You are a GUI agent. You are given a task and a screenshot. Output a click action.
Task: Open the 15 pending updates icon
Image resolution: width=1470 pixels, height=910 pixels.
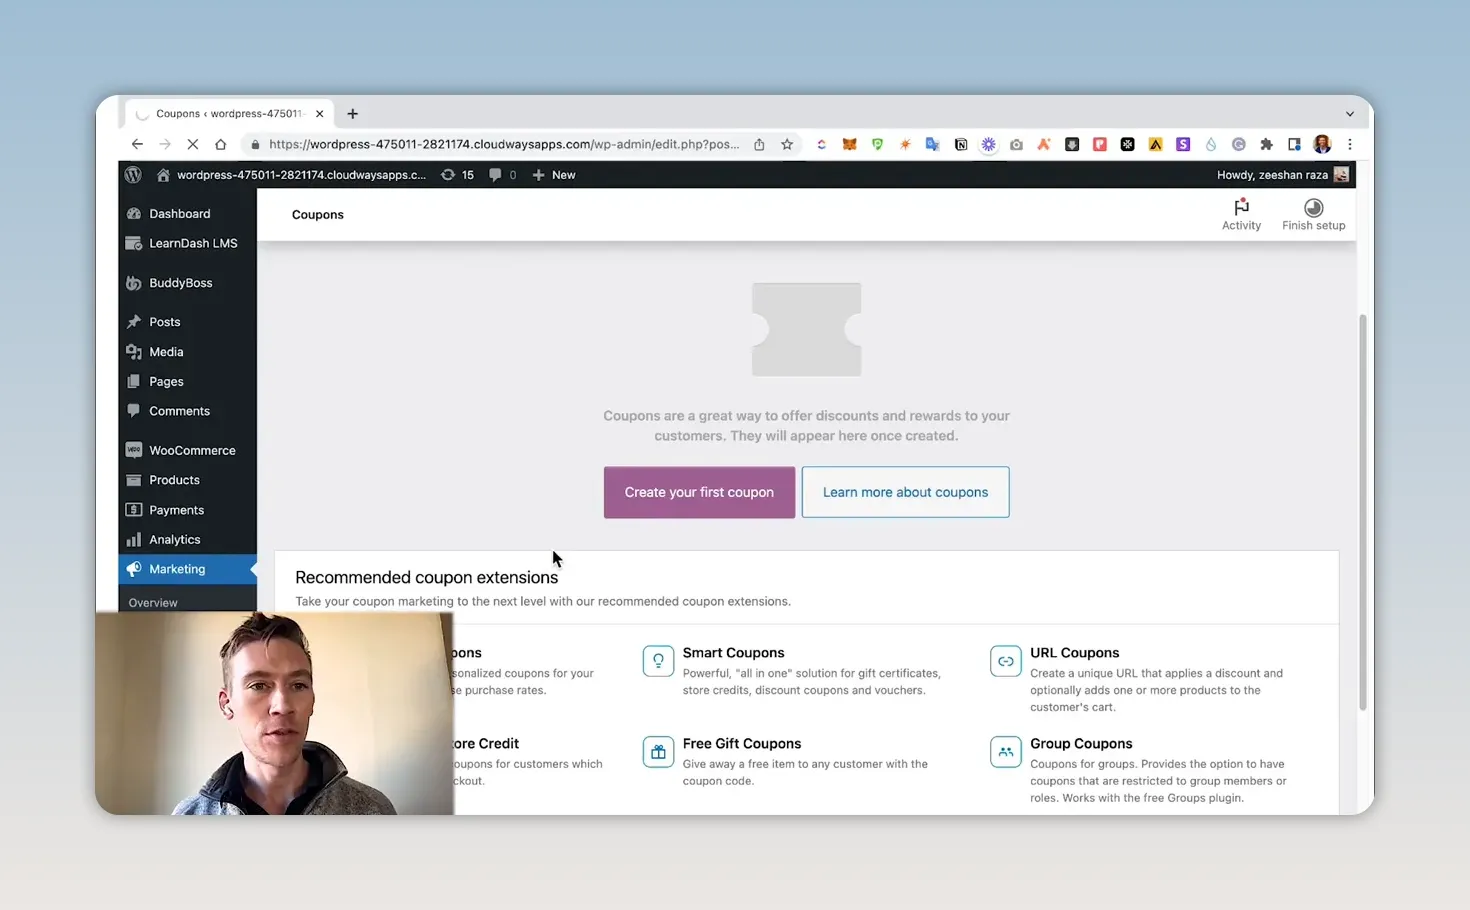click(457, 175)
